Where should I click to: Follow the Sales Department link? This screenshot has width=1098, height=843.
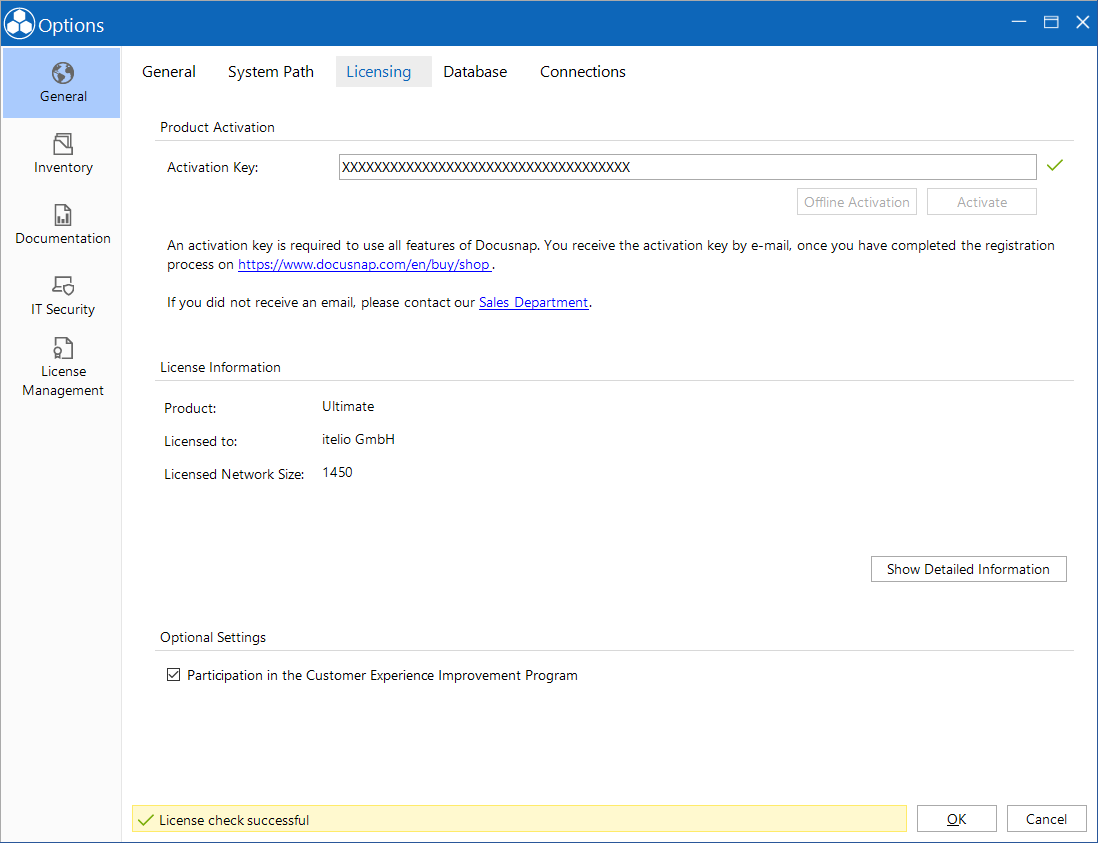coord(534,302)
